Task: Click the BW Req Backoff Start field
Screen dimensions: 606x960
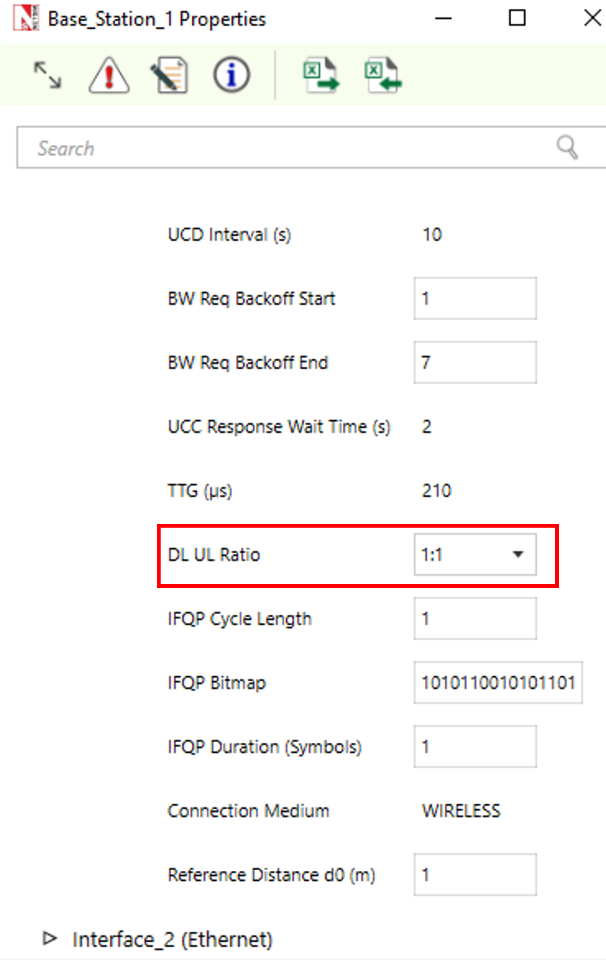Action: pos(475,298)
